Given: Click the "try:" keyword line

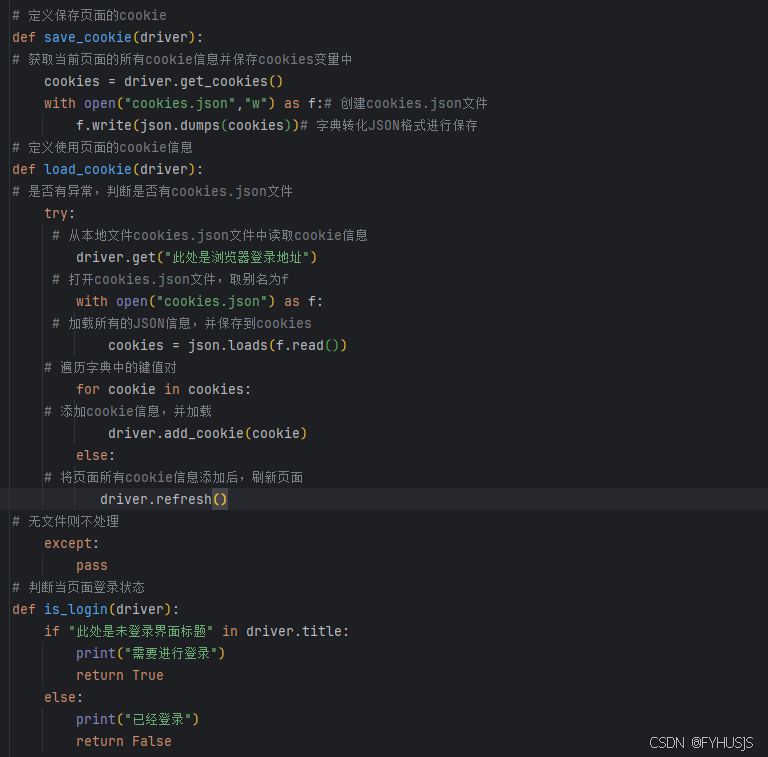Looking at the screenshot, I should (x=59, y=213).
